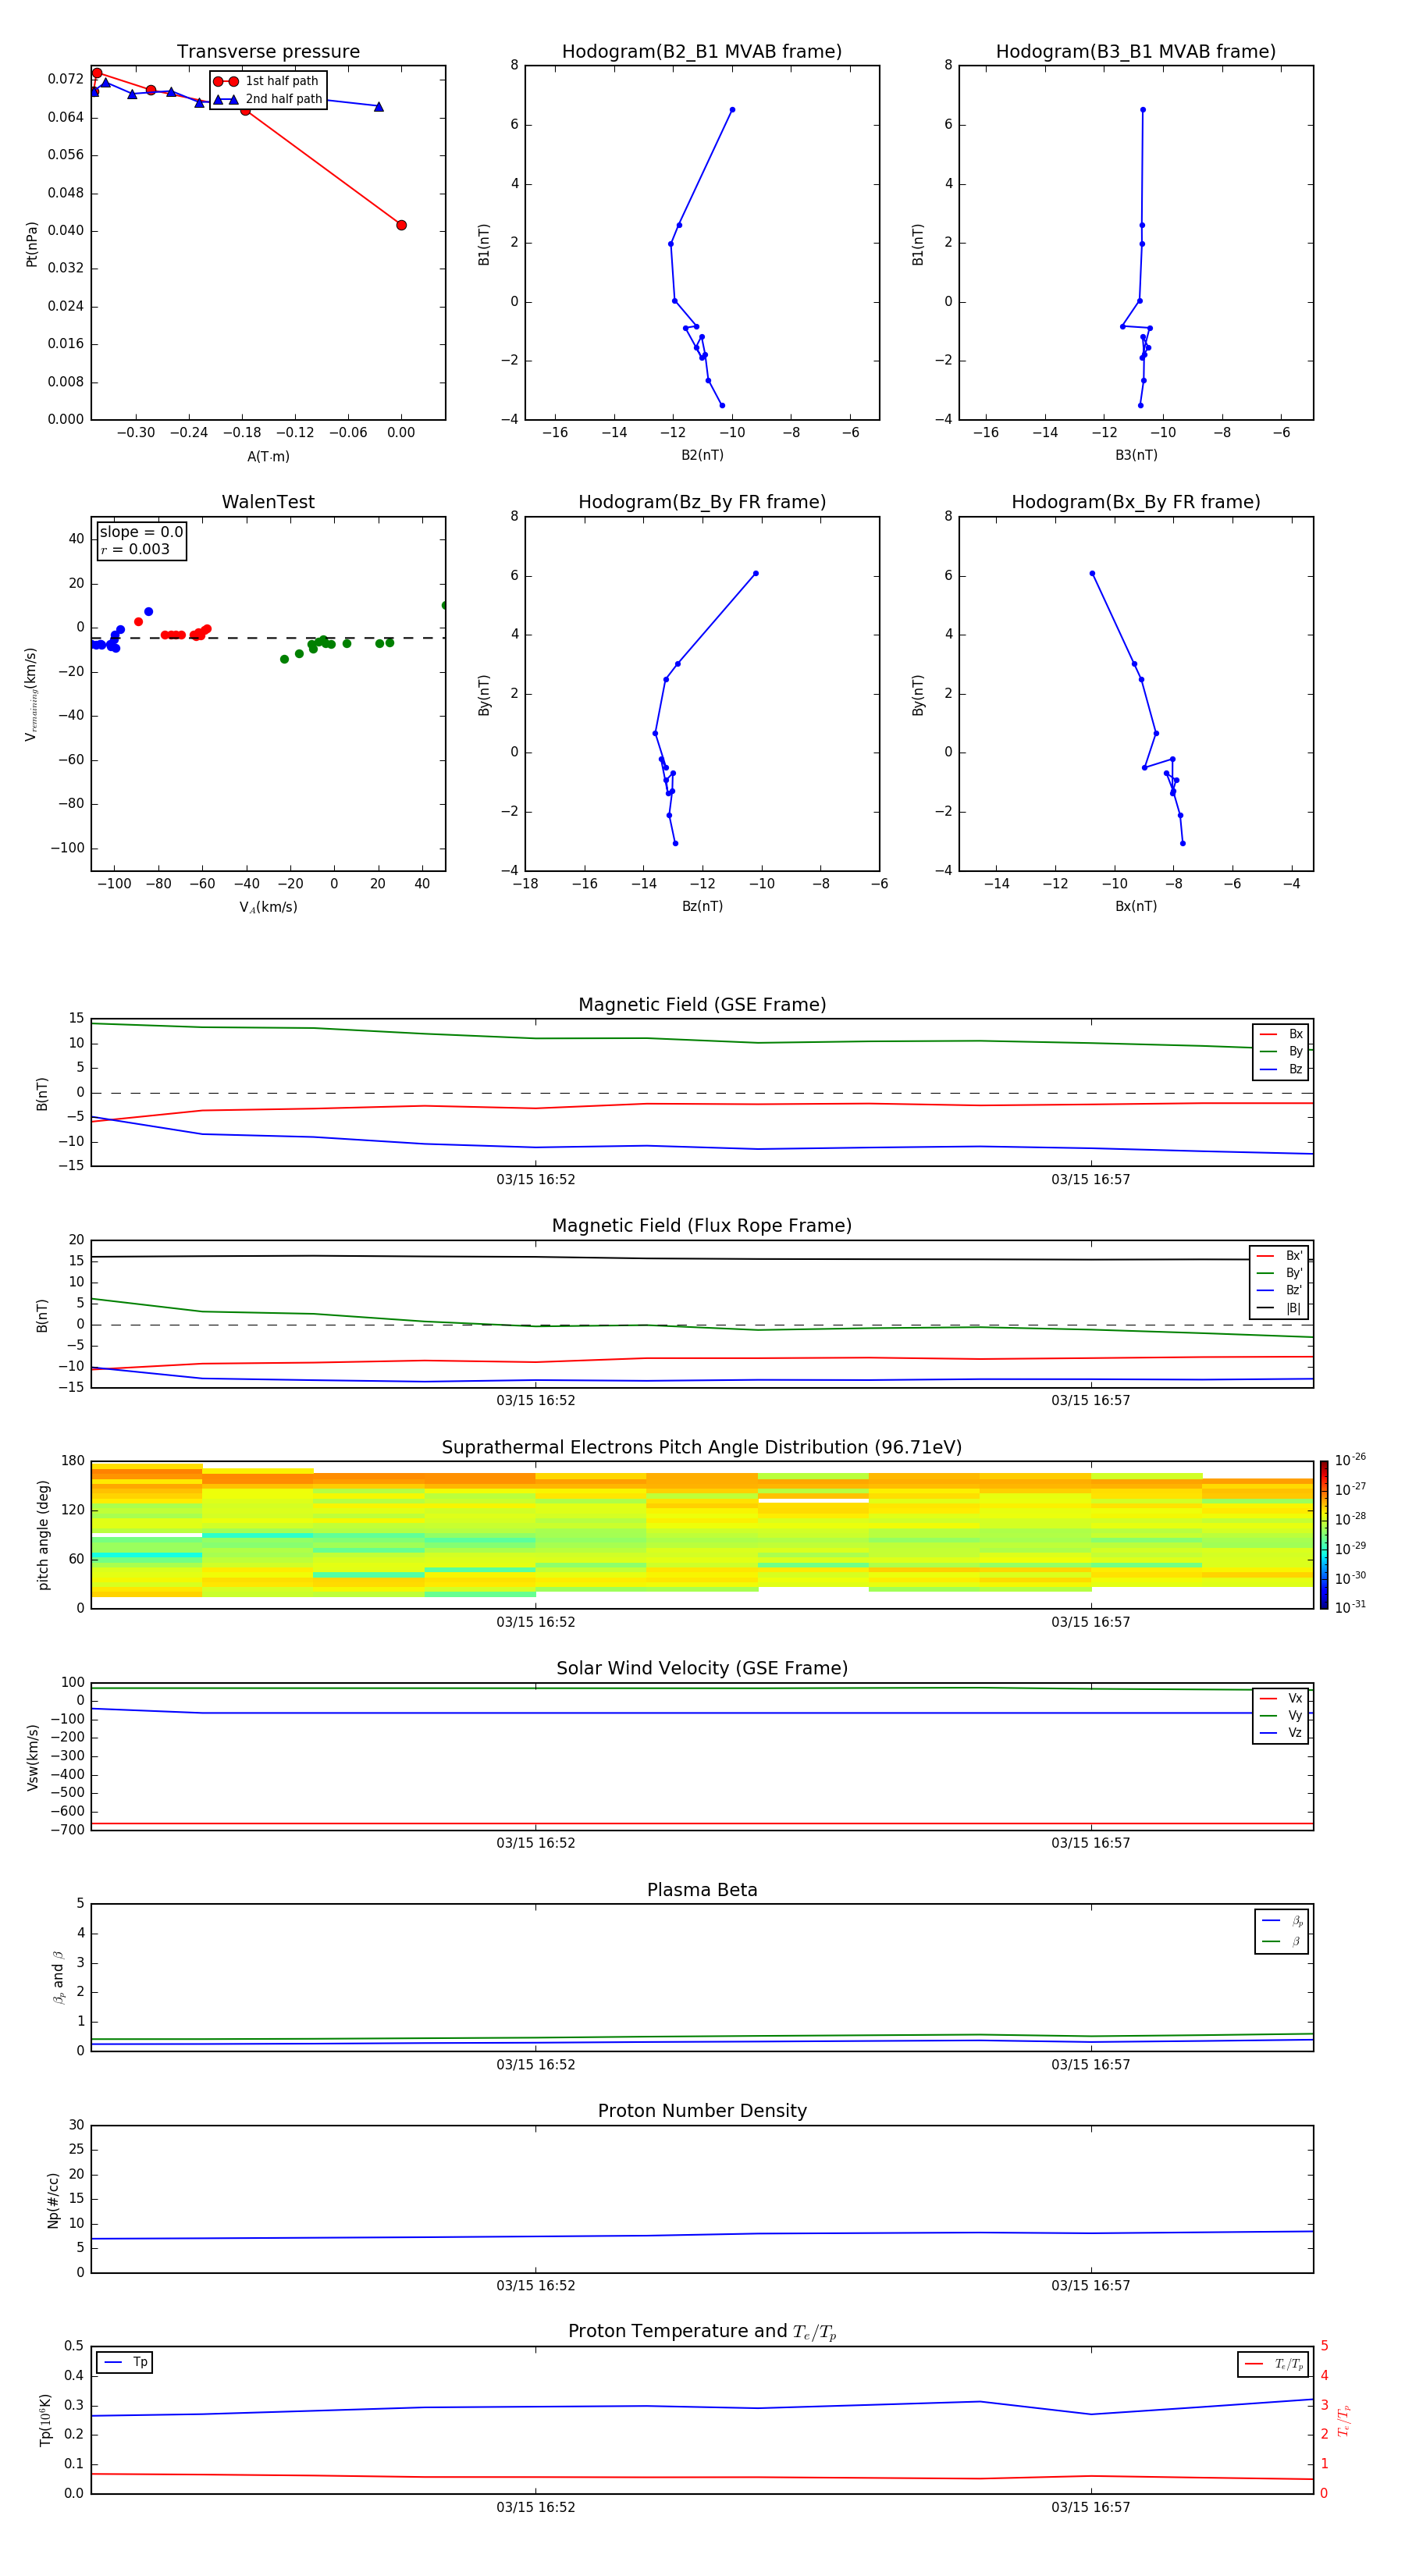This screenshot has height=2576, width=1405.
Task: Click the lowest red point in Transverse pressure plot
Action: [401, 225]
